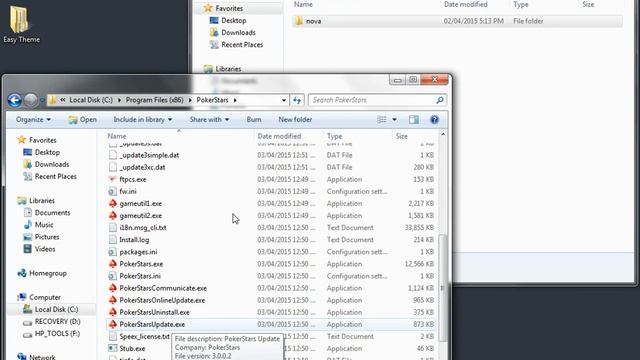Open address bar history dropdown arrow

284,100
